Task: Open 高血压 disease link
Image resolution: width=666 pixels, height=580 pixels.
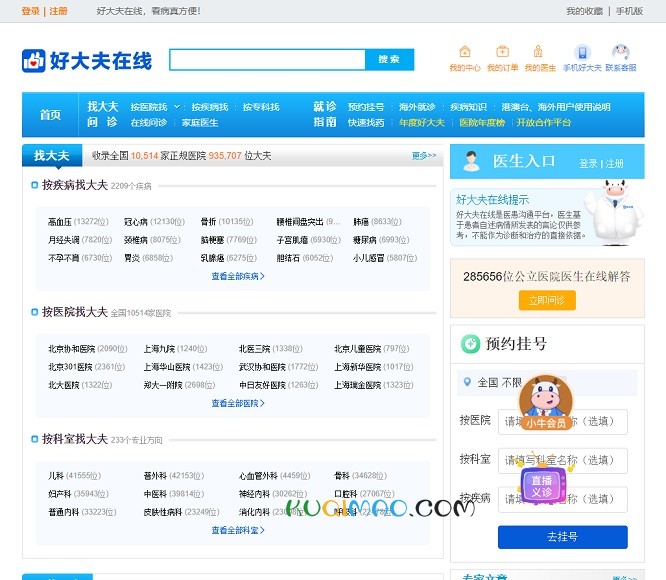Action: 59,222
